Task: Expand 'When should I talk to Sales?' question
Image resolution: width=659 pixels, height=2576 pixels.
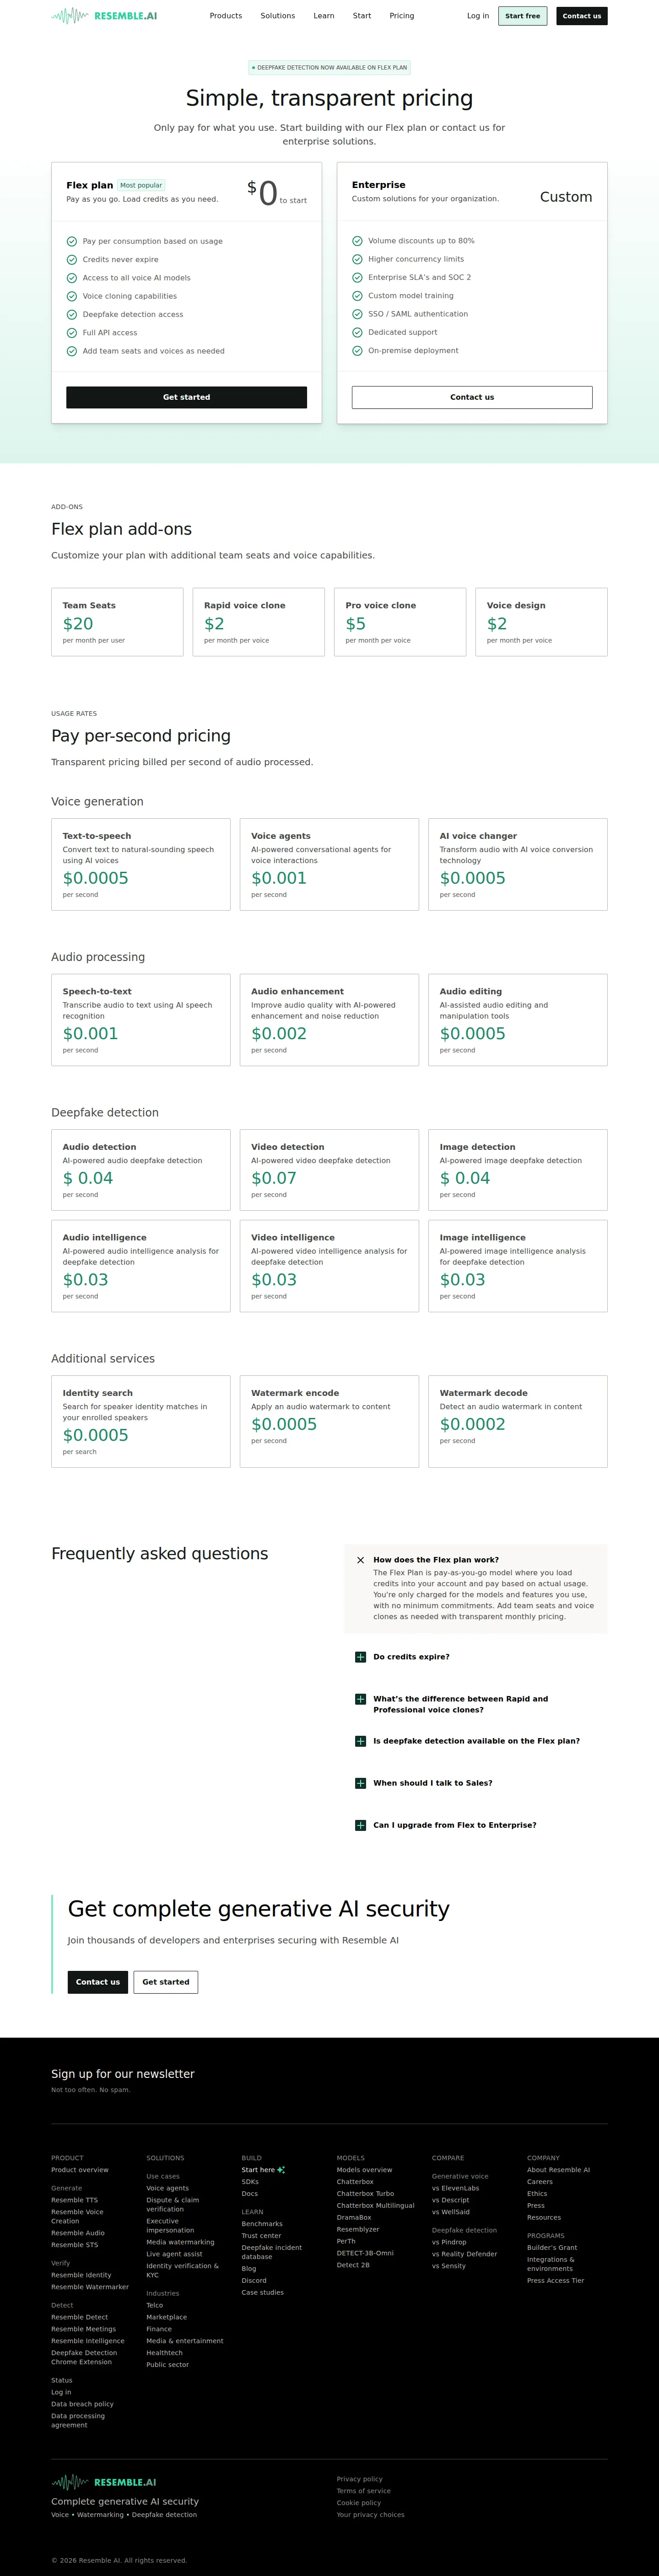Action: click(x=360, y=1783)
